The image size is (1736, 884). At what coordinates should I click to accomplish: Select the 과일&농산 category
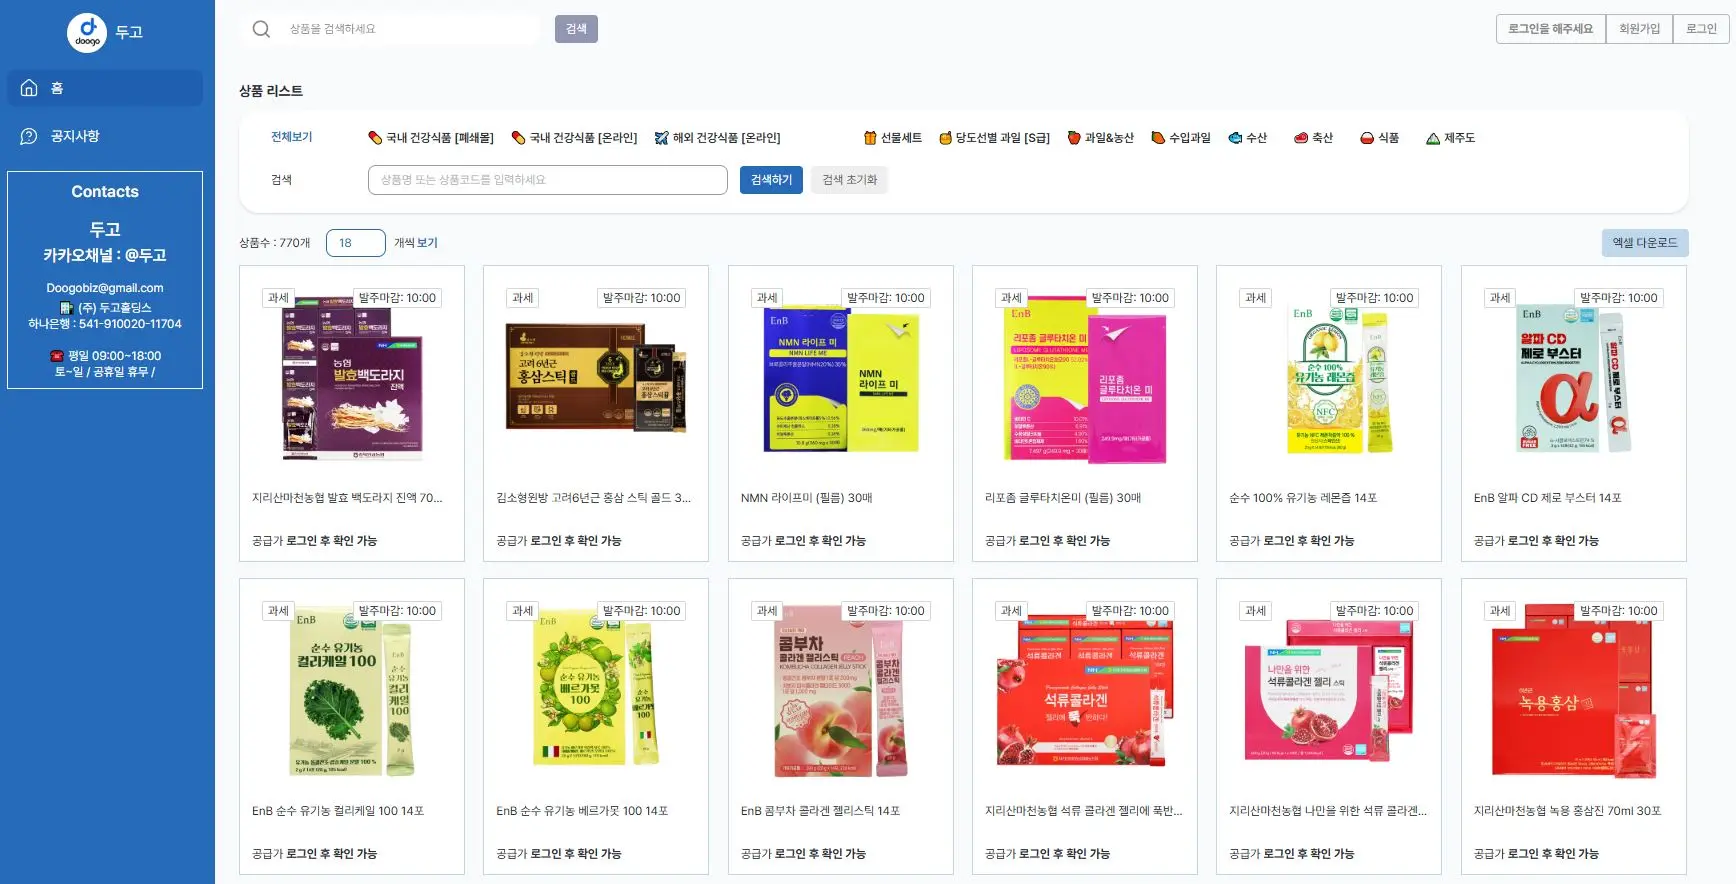point(1100,138)
